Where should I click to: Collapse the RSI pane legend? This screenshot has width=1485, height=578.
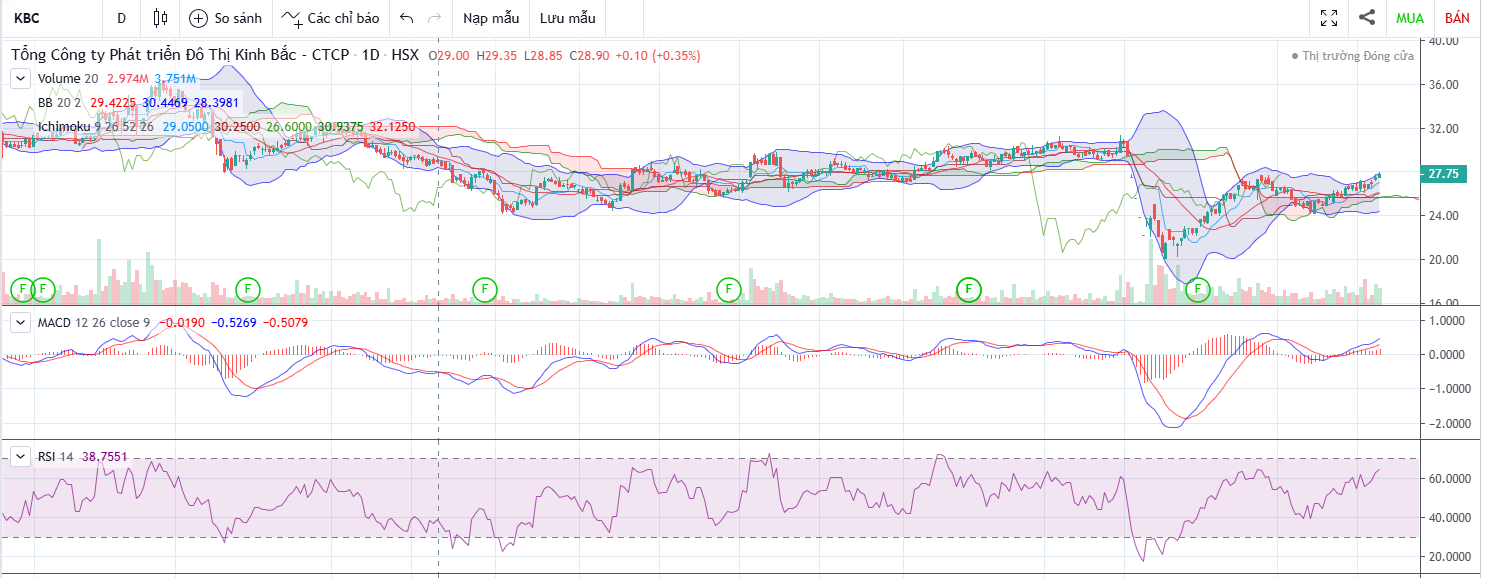[20, 456]
